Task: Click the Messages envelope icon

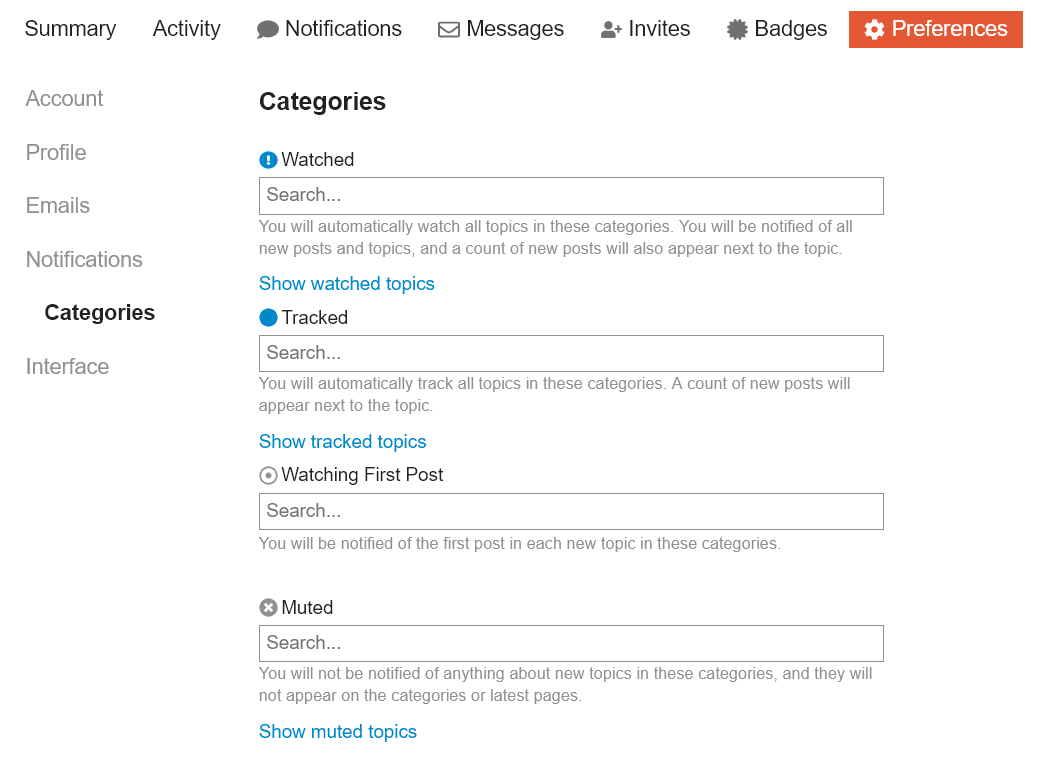Action: 449,29
